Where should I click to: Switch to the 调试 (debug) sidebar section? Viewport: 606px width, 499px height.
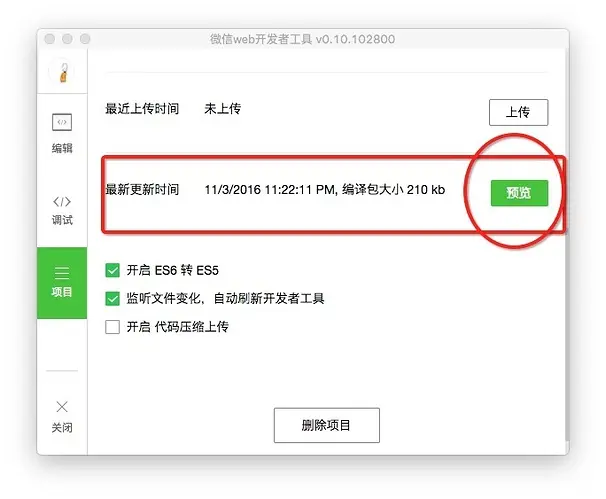[x=62, y=211]
